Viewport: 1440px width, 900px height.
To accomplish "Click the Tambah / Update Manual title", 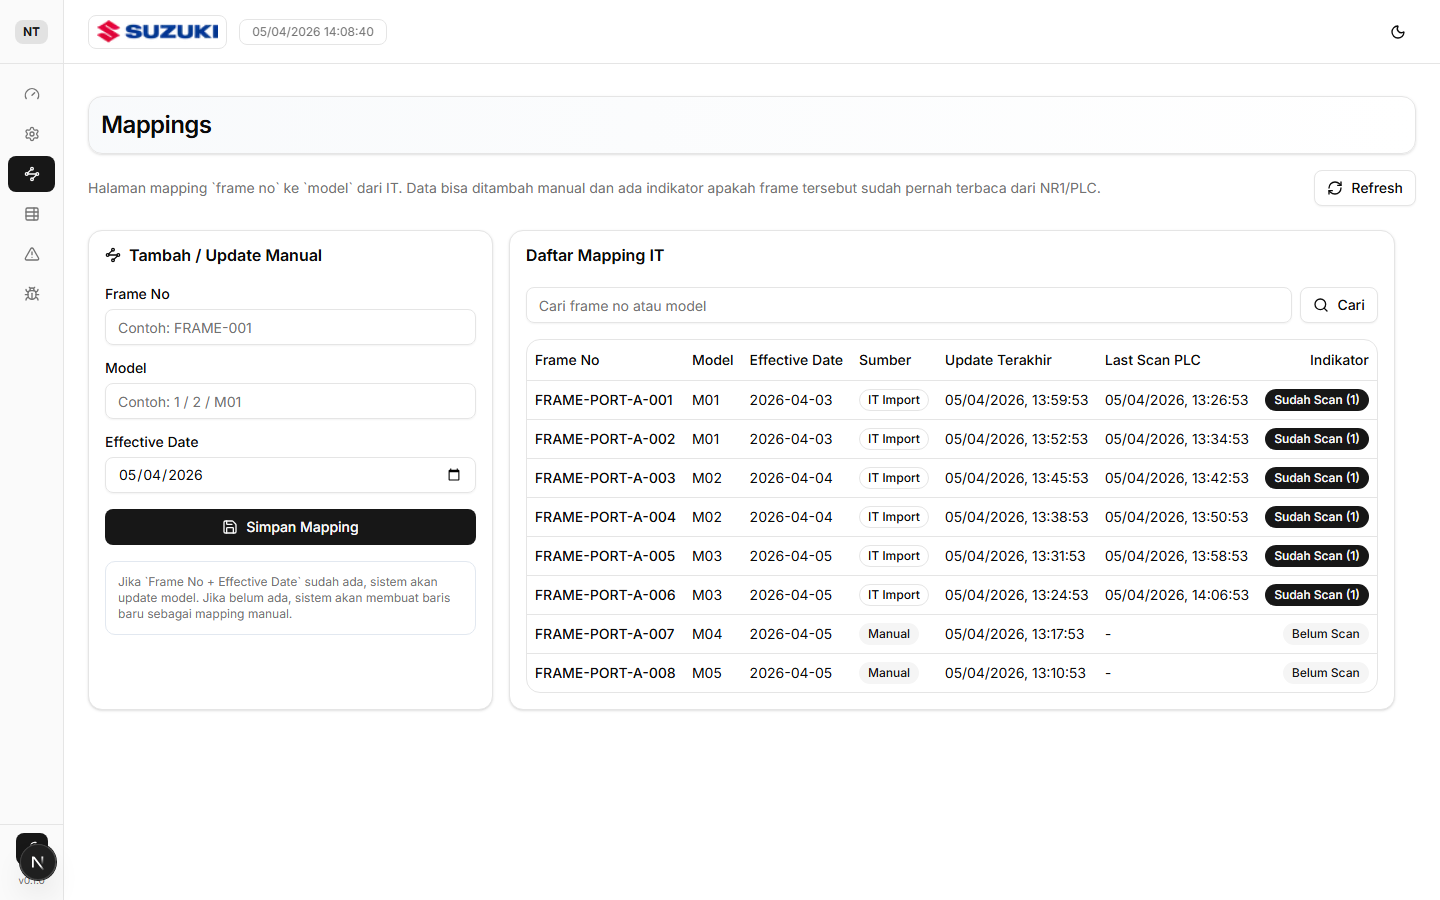I will (x=225, y=255).
